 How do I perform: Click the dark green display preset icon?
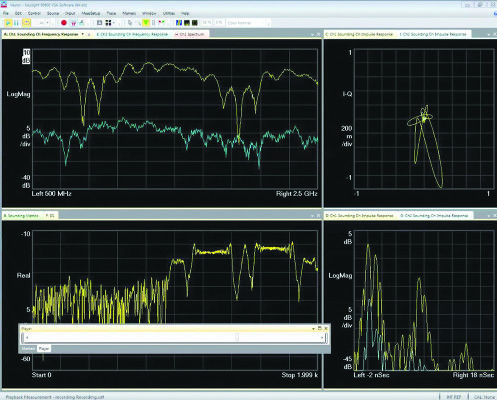click(195, 23)
